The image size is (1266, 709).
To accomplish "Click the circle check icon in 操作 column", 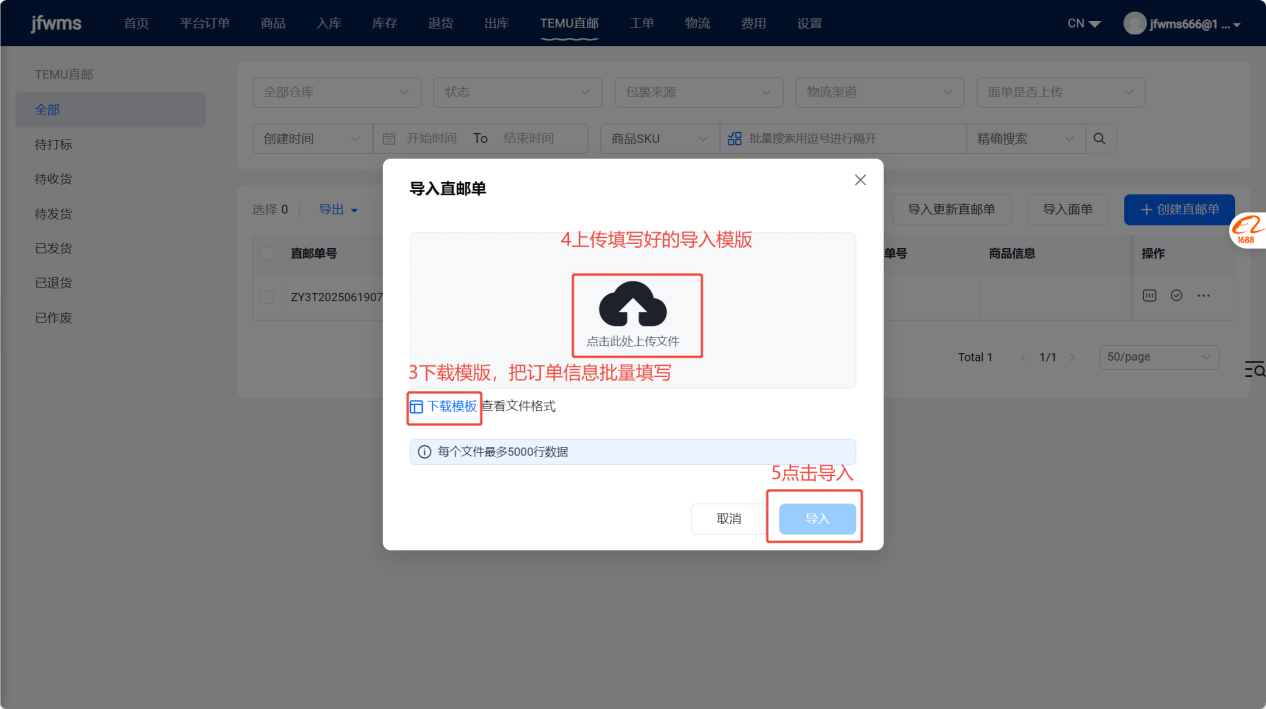I will click(x=1177, y=296).
